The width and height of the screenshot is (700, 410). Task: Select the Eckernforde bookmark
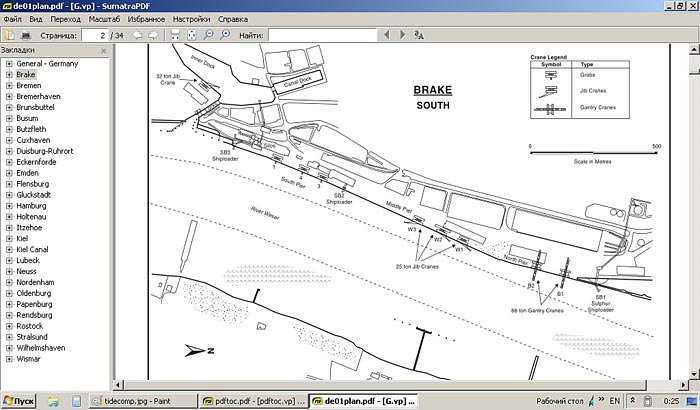36,162
